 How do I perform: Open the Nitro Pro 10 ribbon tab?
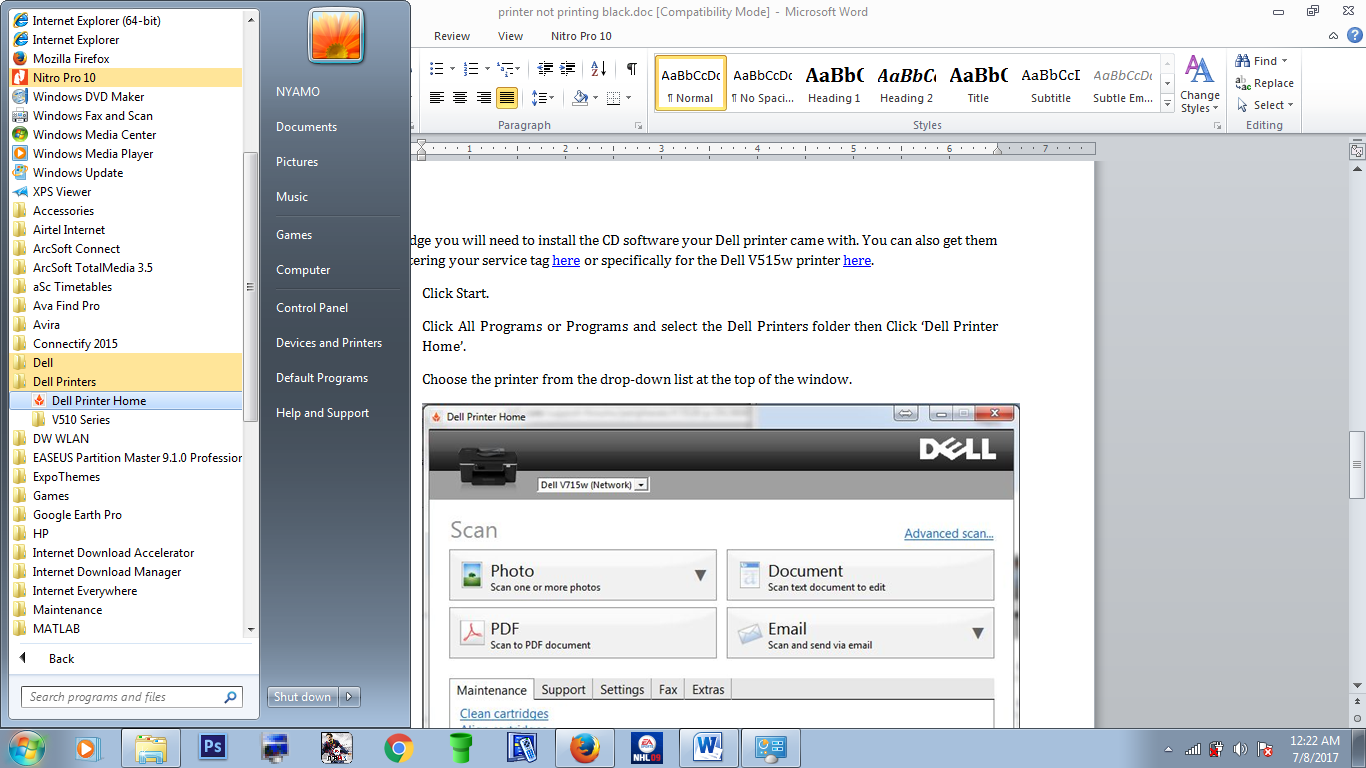pyautogui.click(x=581, y=36)
